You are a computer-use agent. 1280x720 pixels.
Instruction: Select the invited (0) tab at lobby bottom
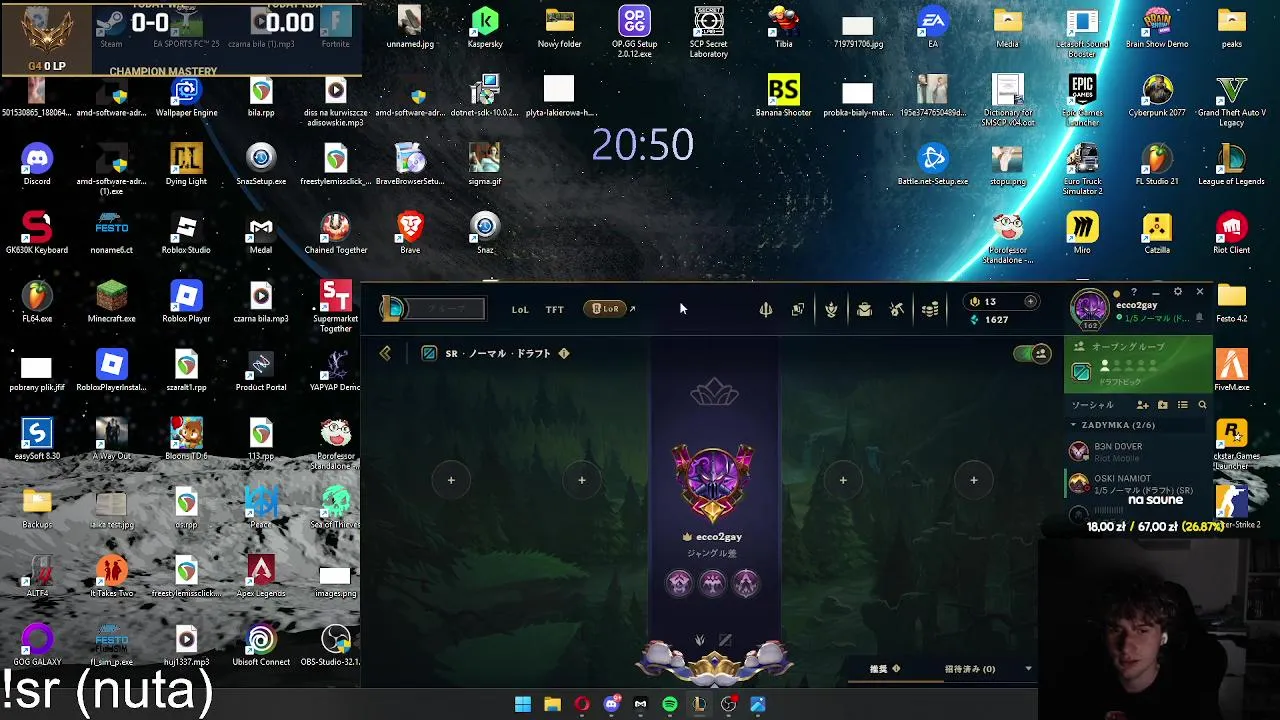click(x=970, y=669)
